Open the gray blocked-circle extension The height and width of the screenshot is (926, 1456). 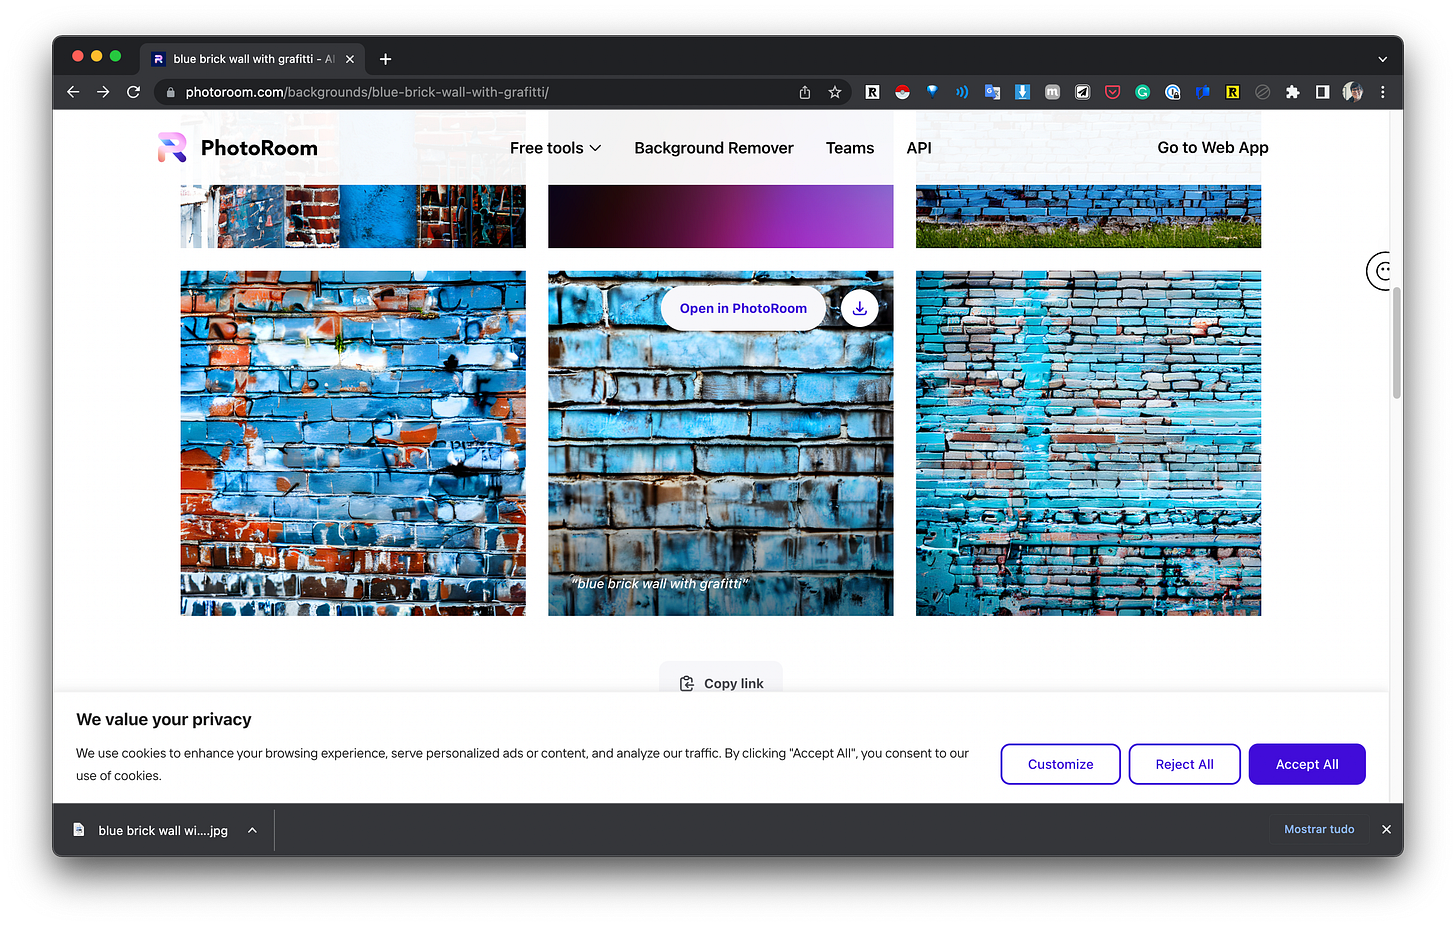[x=1262, y=92]
